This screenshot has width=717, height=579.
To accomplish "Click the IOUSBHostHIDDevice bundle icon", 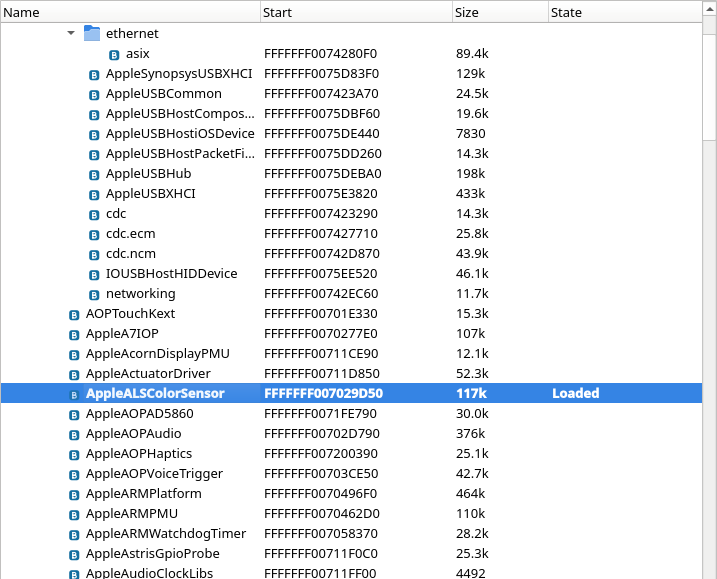I will pos(94,275).
